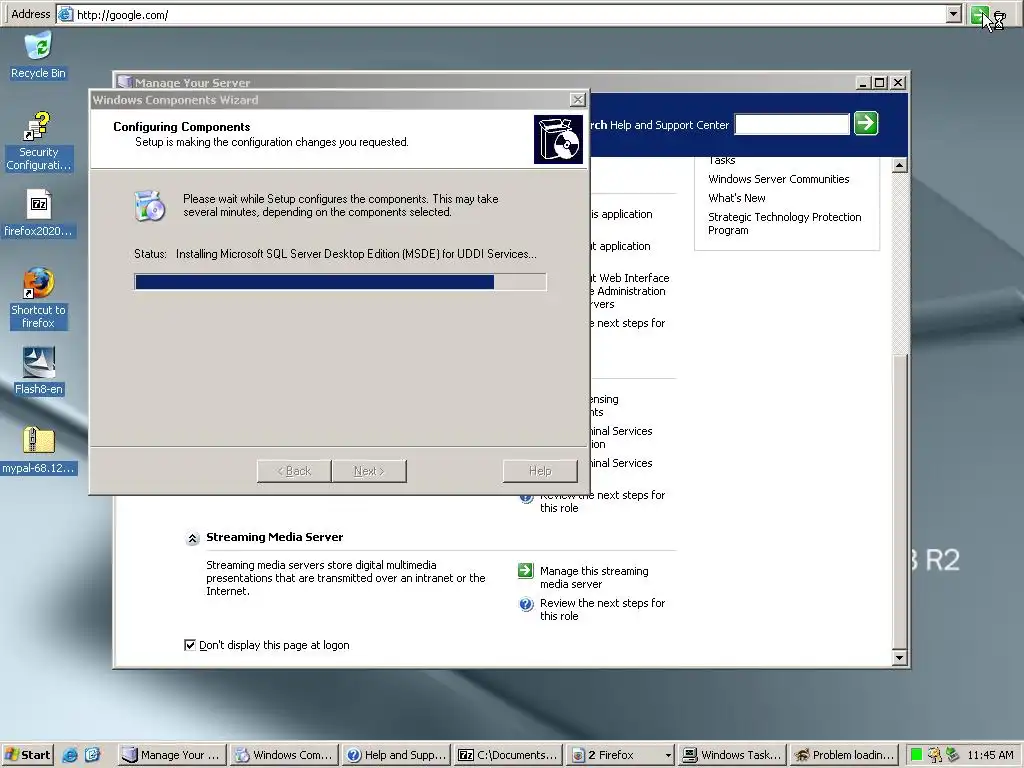1024x768 pixels.
Task: Open the address bar dropdown arrow
Action: pos(953,14)
